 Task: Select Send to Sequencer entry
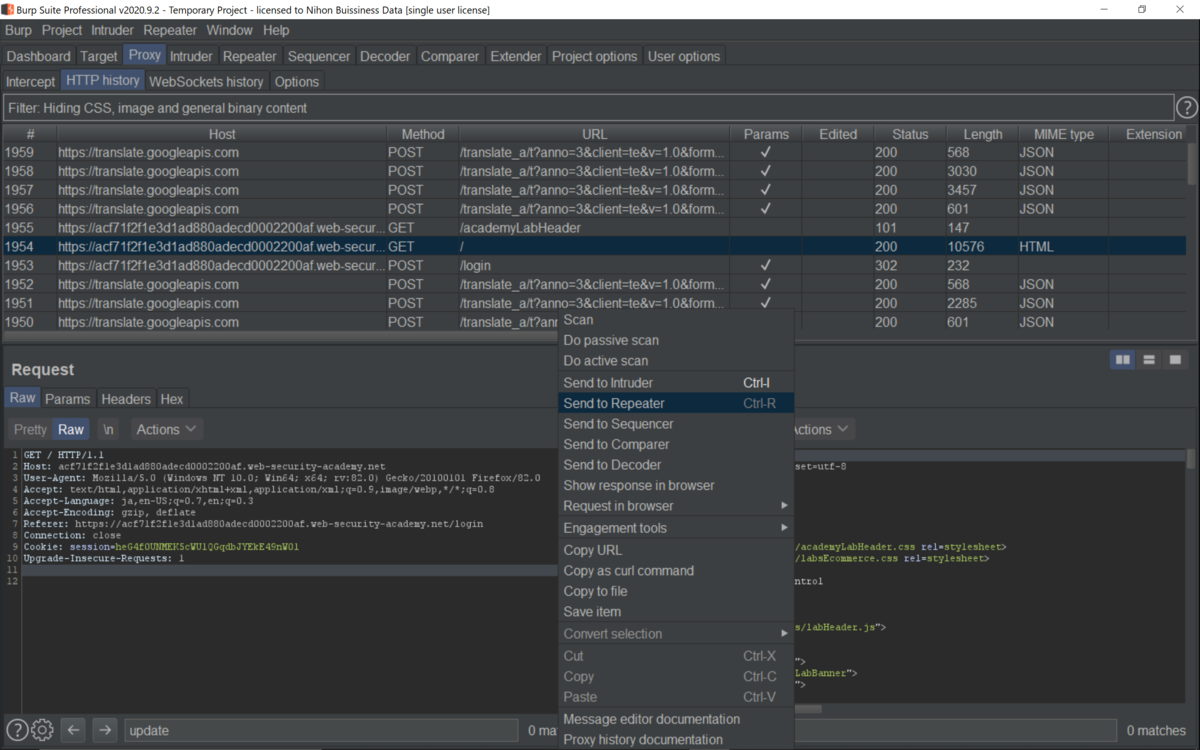676,424
